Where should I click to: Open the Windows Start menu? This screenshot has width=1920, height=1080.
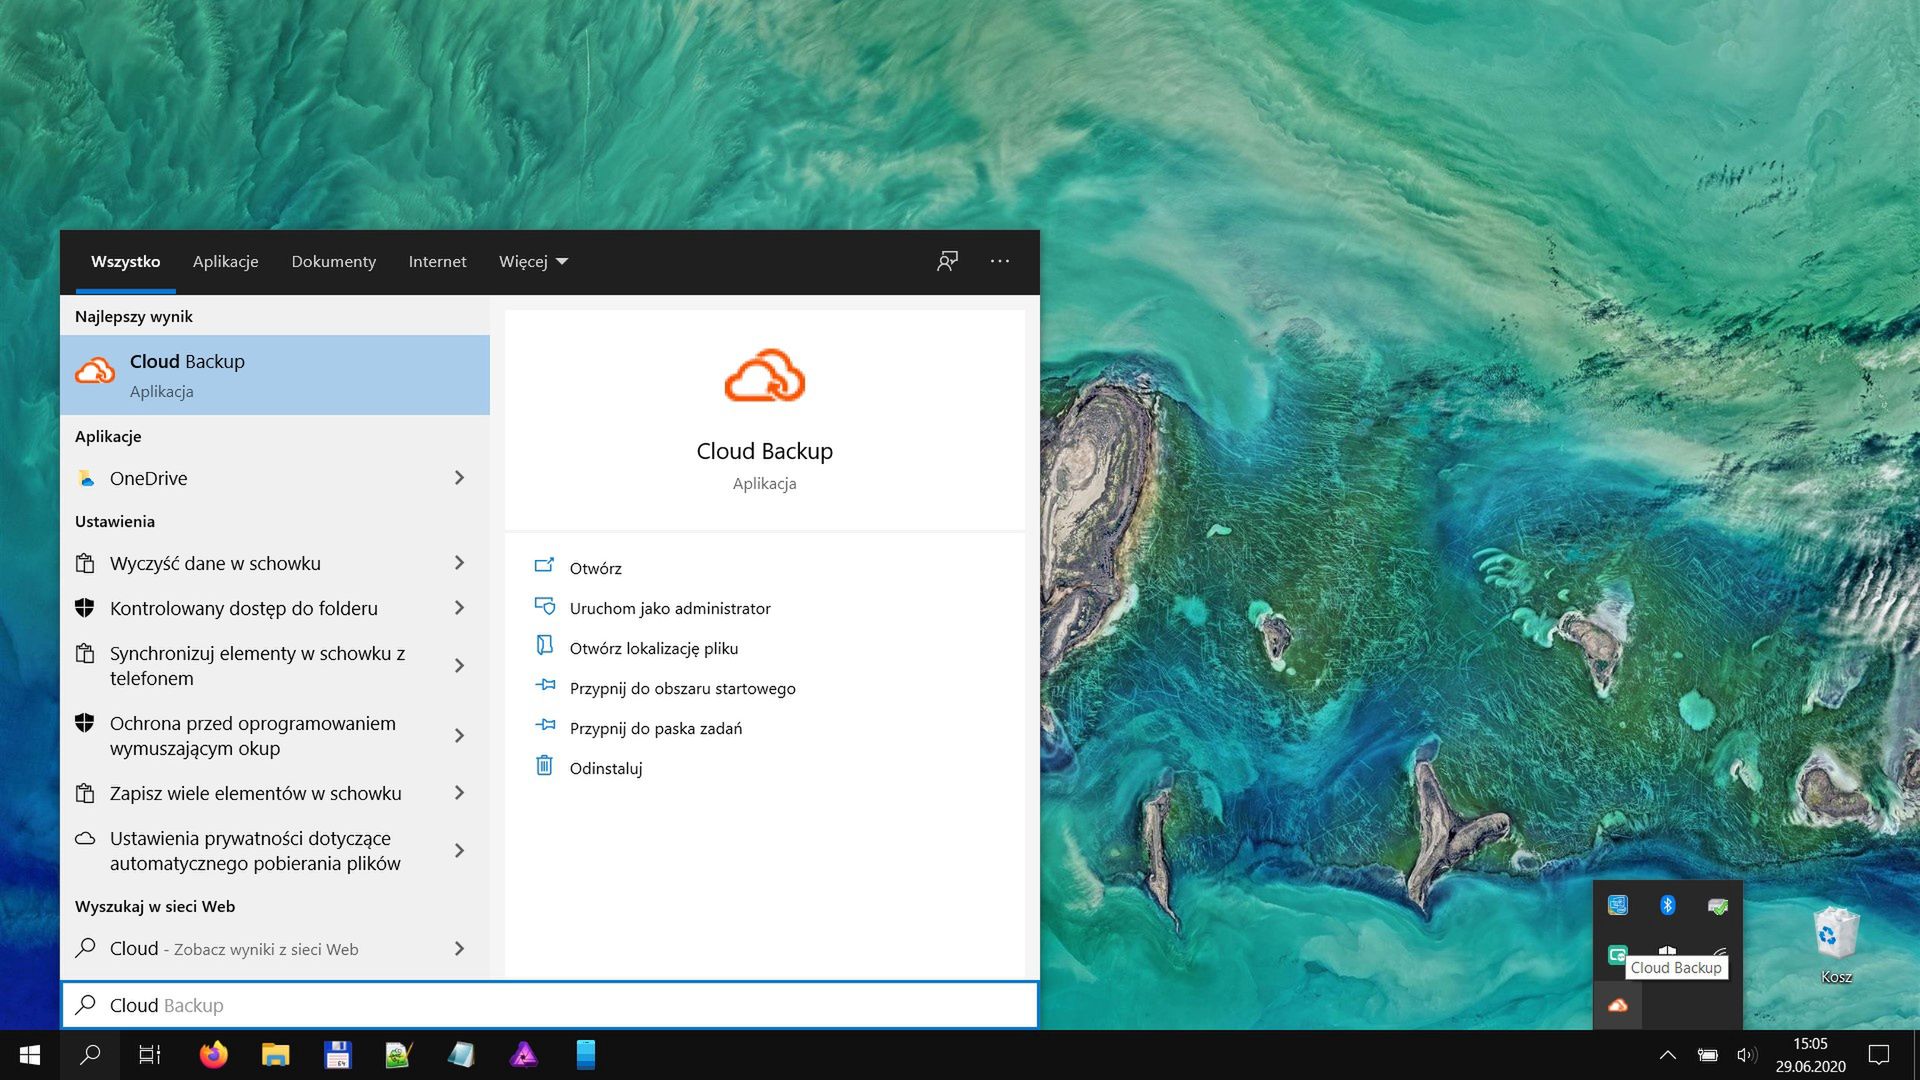pyautogui.click(x=30, y=1055)
